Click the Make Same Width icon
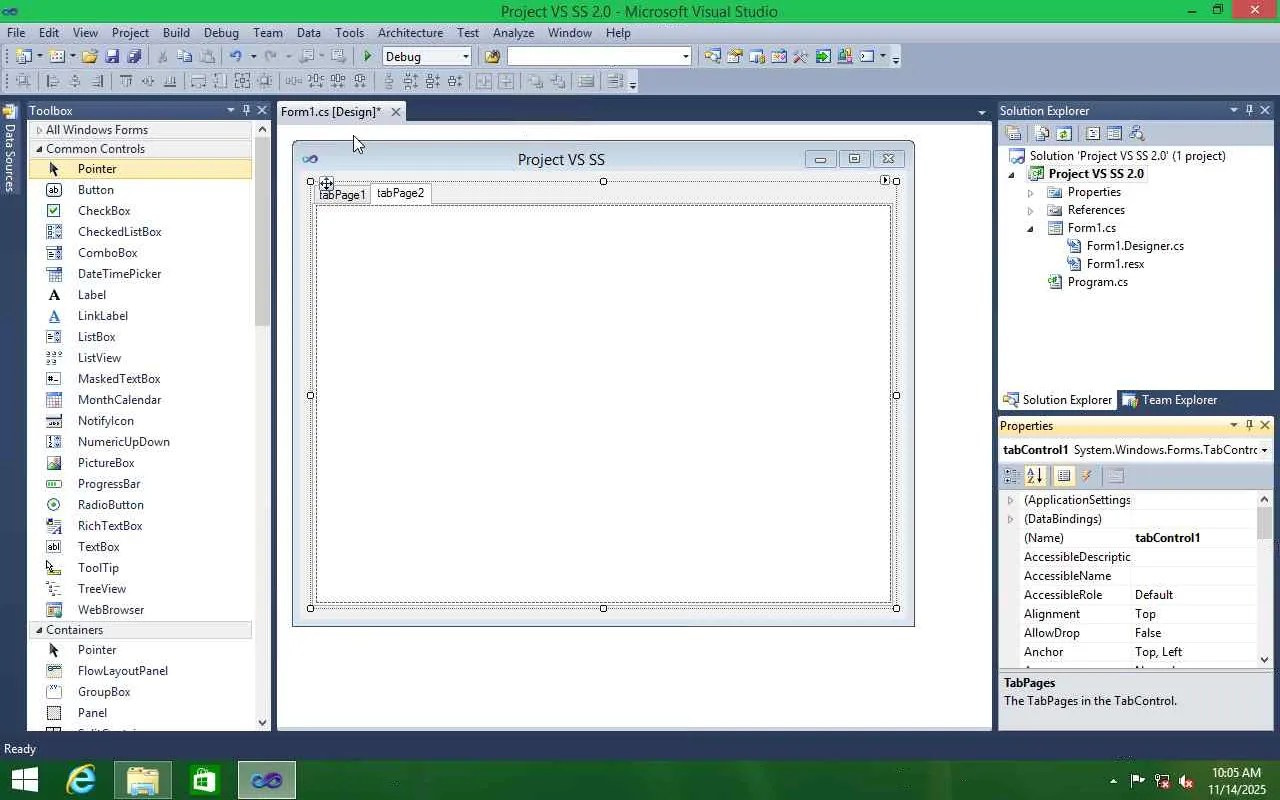The width and height of the screenshot is (1280, 800). pyautogui.click(x=198, y=82)
